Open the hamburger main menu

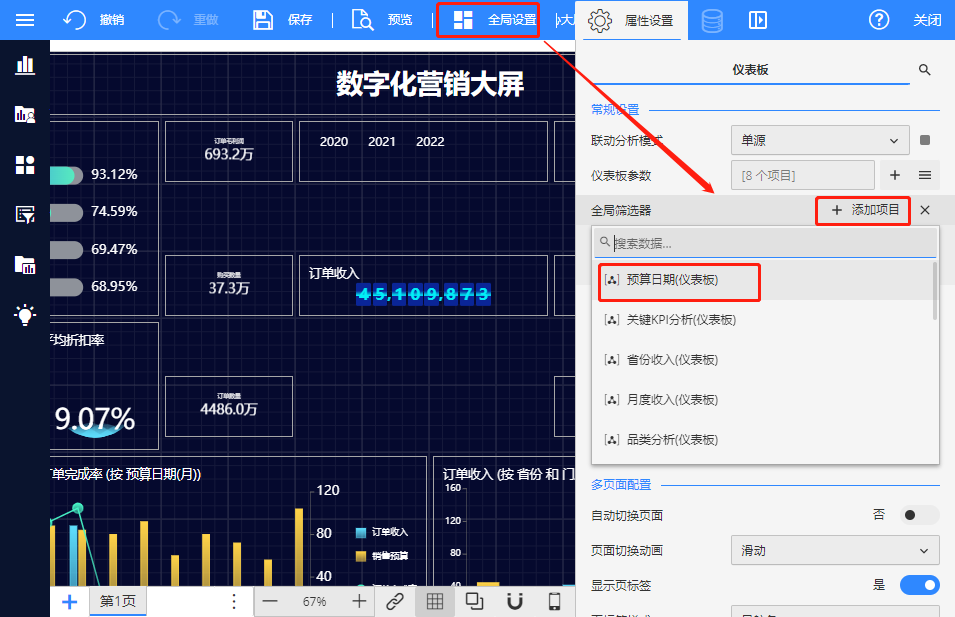[x=25, y=20]
